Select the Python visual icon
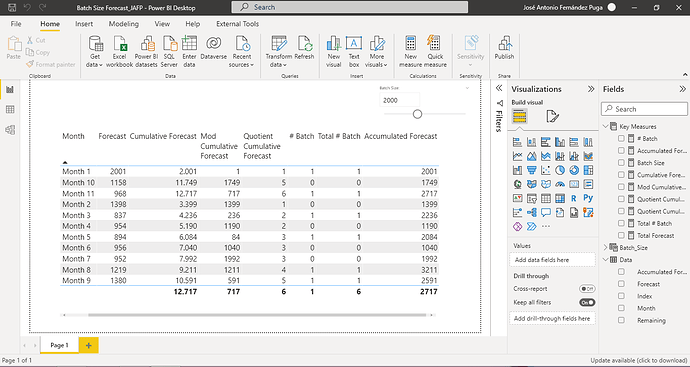Screen dimensions: 690x367 588,198
